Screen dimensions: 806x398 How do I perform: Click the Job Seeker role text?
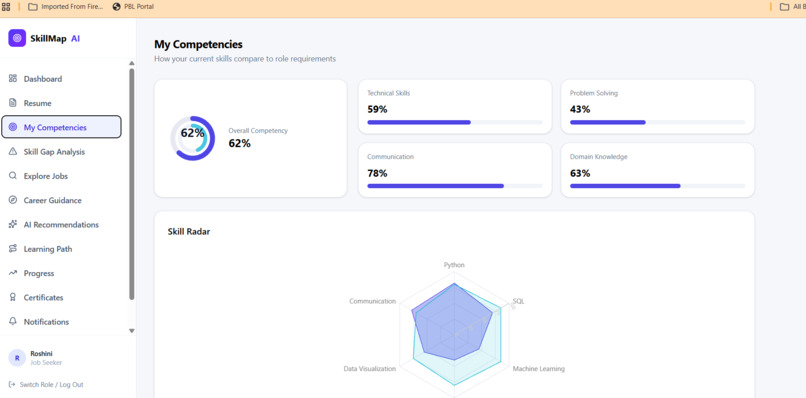tap(46, 363)
